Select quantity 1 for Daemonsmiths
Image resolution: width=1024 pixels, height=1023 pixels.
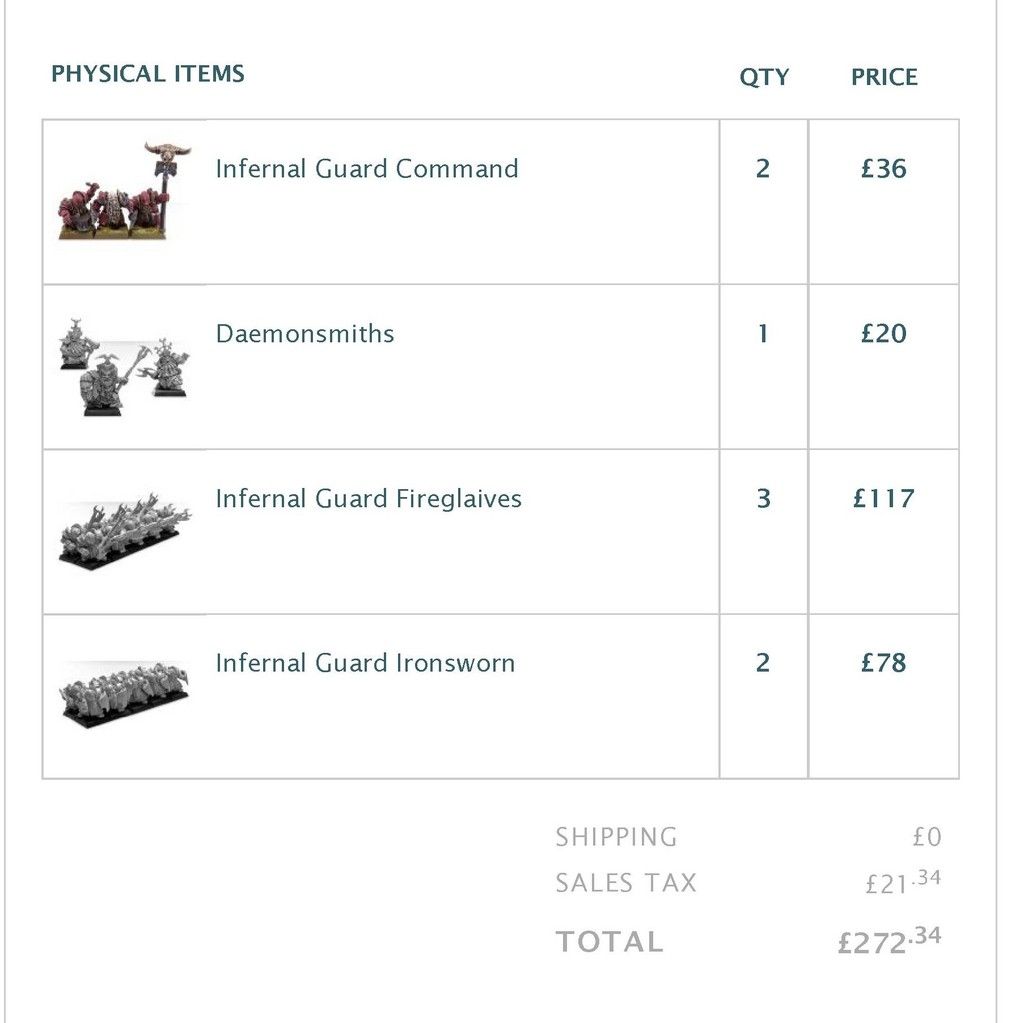click(x=763, y=334)
